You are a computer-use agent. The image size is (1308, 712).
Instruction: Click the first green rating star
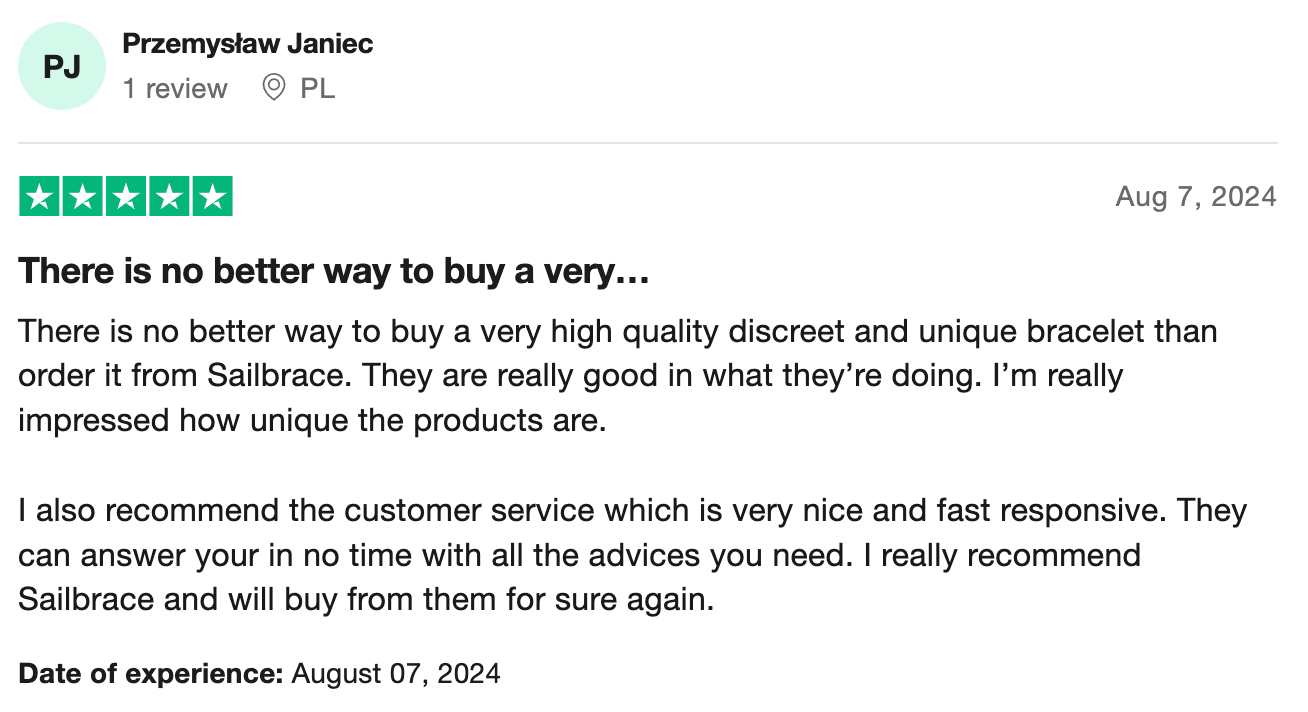[40, 196]
